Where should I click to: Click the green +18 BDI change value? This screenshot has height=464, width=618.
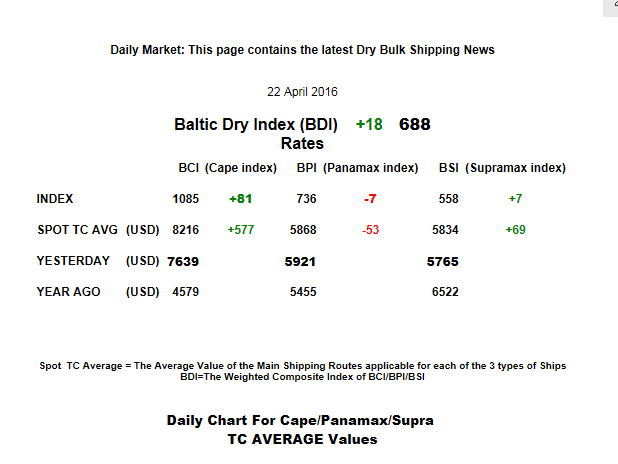click(369, 125)
